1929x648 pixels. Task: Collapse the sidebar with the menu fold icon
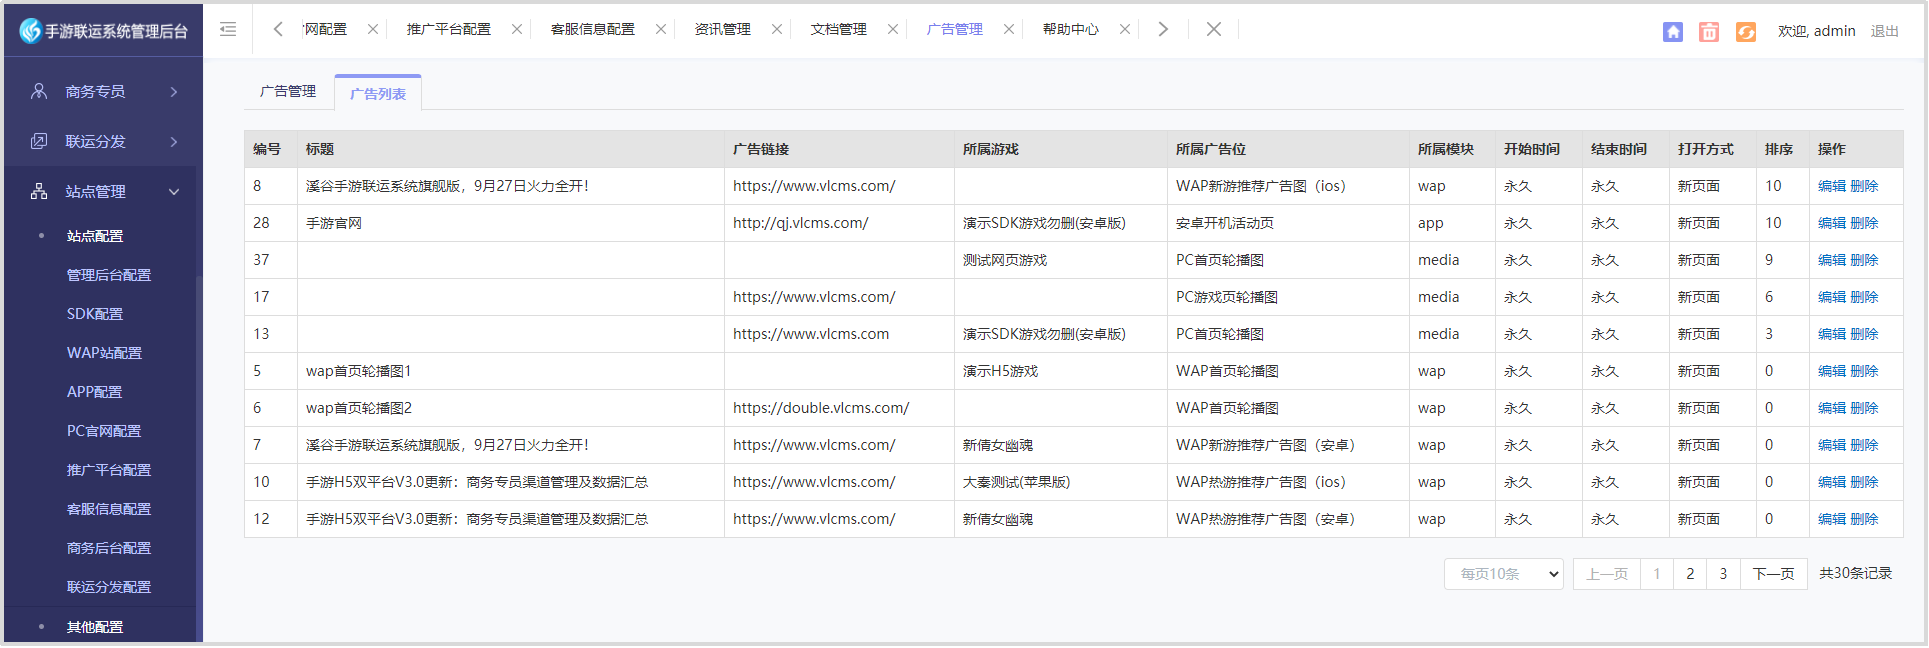point(228,30)
